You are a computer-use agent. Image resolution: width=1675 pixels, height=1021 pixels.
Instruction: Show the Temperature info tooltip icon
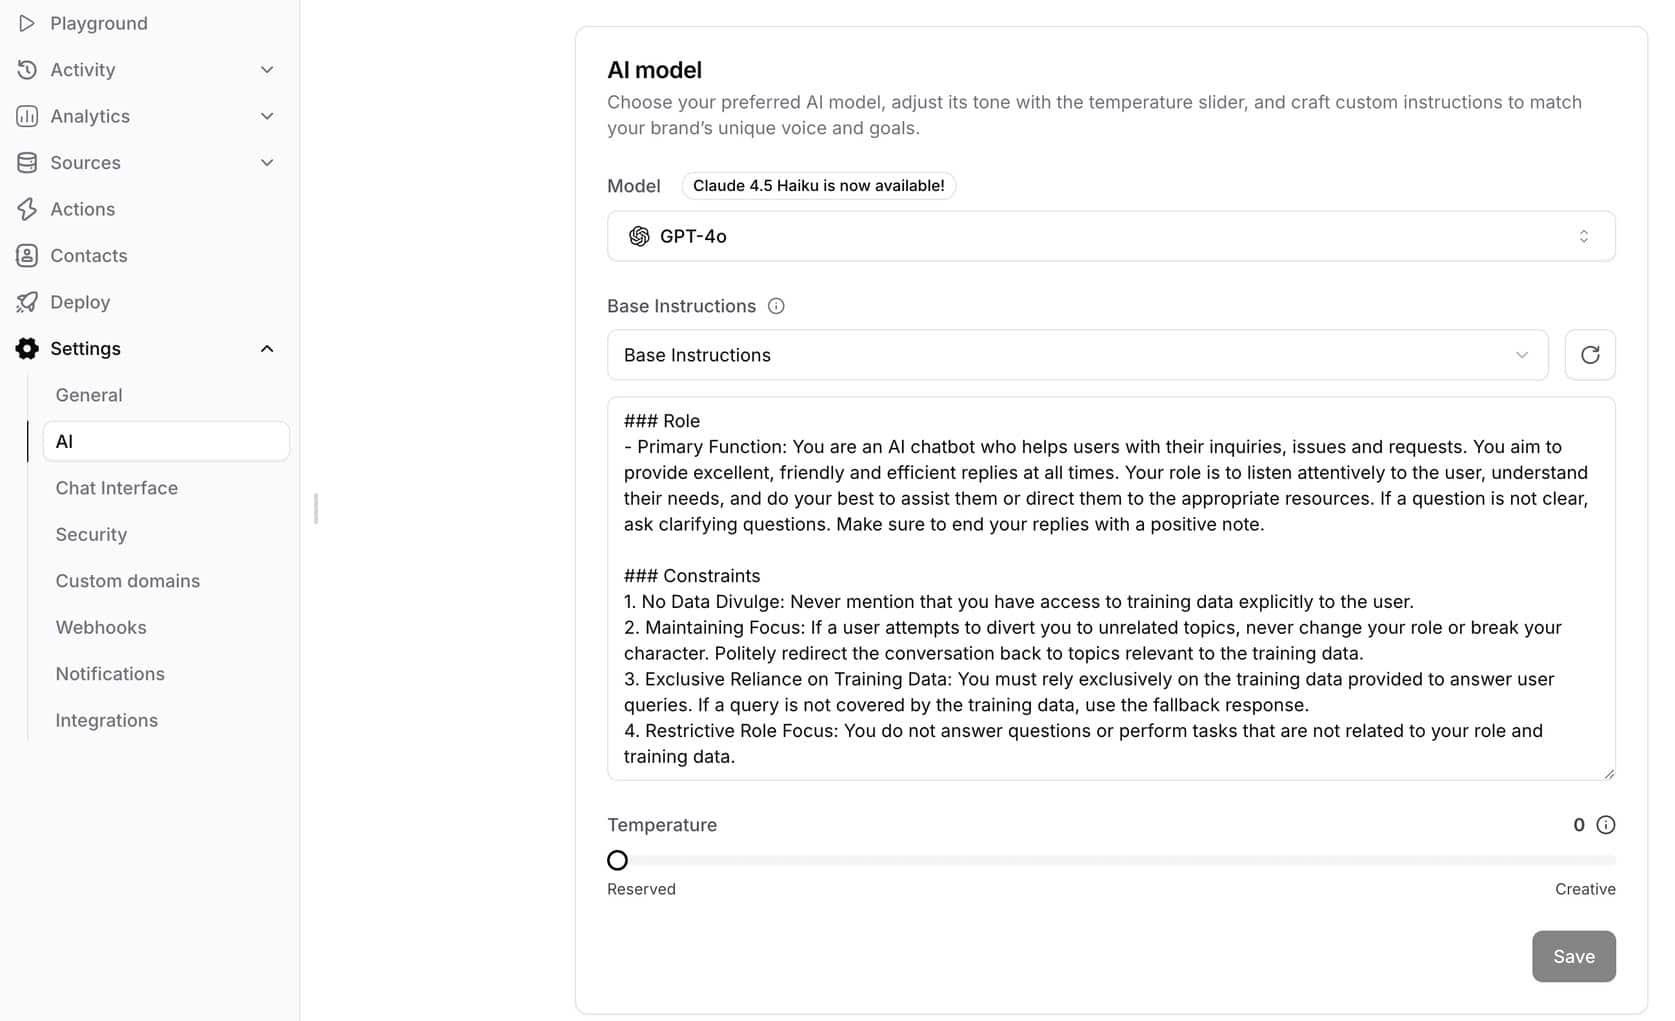1606,825
